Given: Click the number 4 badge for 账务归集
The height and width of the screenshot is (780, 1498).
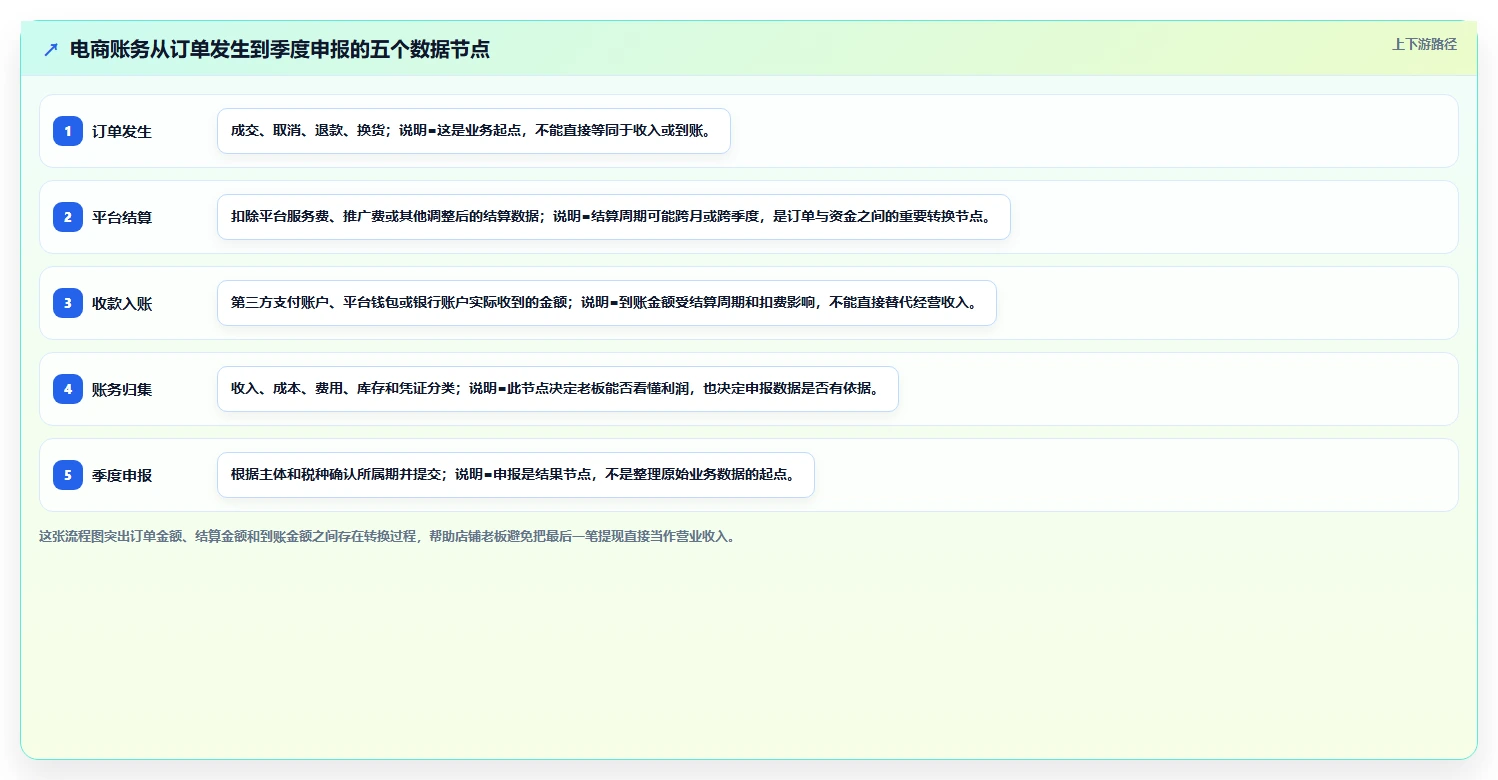Looking at the screenshot, I should point(68,389).
